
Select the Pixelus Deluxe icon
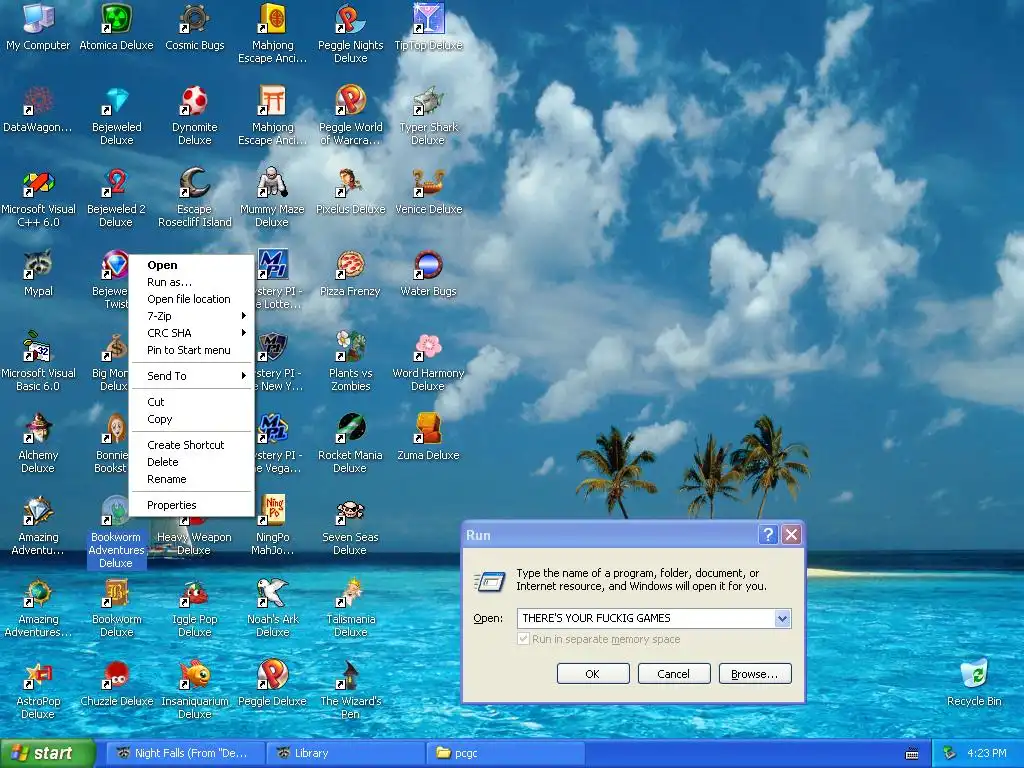(351, 182)
